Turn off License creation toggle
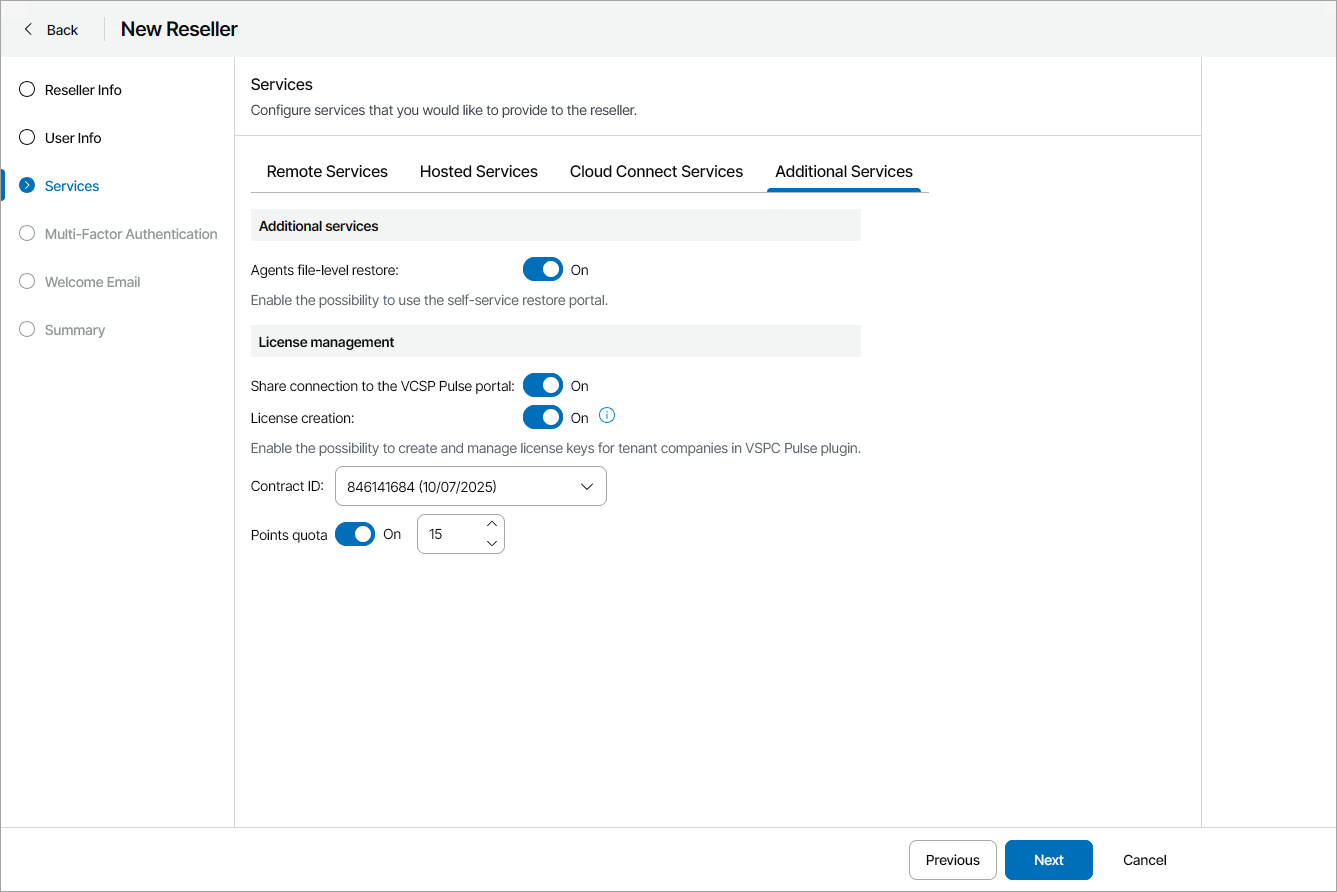Screen dimensions: 1337x892 click(x=543, y=417)
